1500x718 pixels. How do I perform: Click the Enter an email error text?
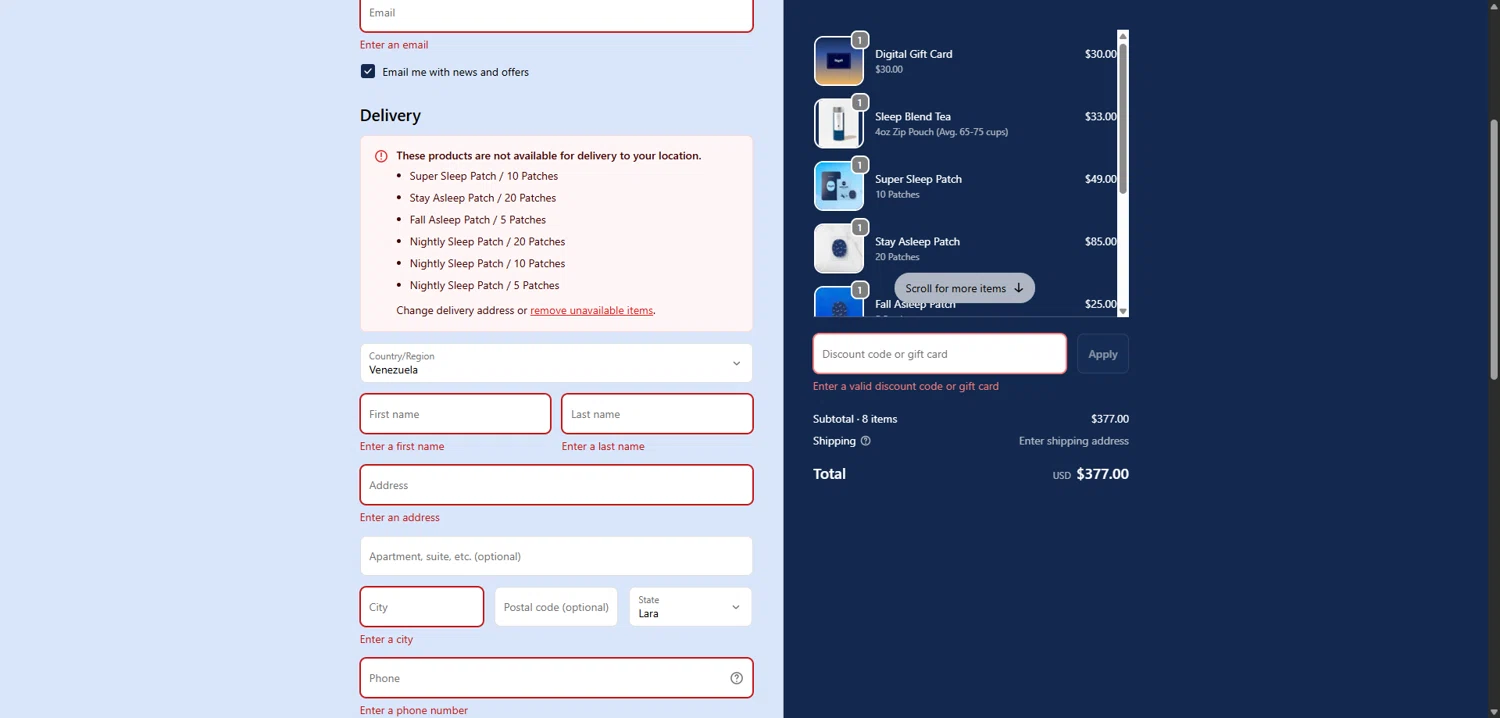click(x=394, y=45)
